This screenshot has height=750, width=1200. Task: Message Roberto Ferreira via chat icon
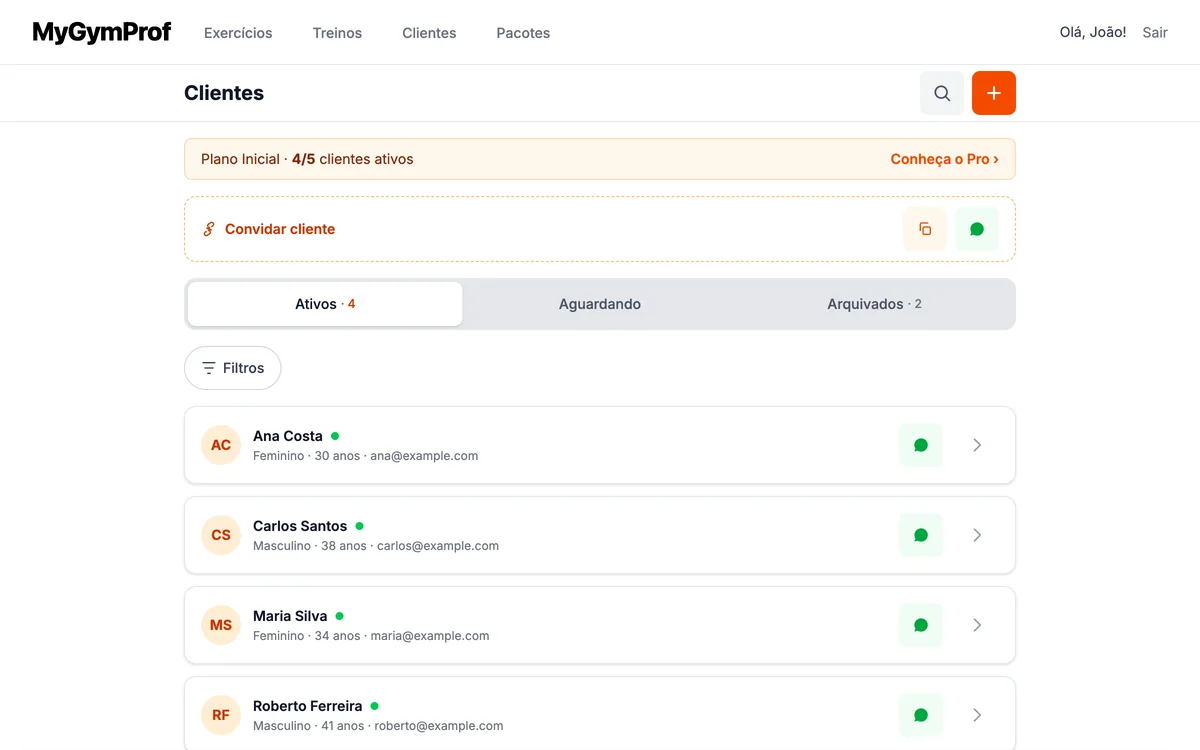click(921, 715)
